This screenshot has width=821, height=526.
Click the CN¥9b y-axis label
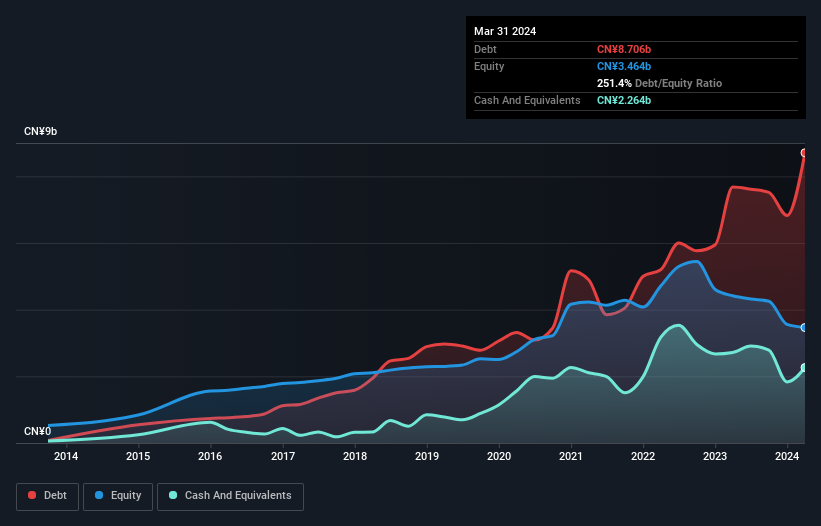click(40, 131)
